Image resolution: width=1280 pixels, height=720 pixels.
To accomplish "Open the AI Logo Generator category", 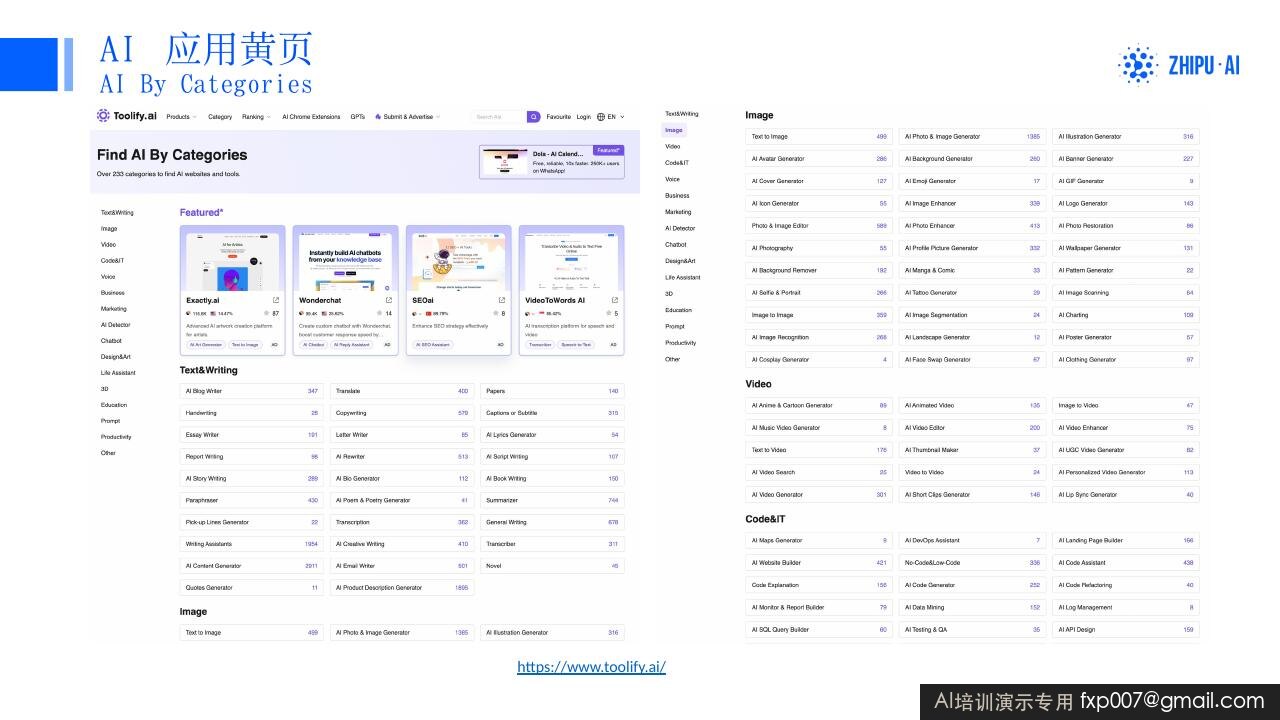I will coord(1126,203).
